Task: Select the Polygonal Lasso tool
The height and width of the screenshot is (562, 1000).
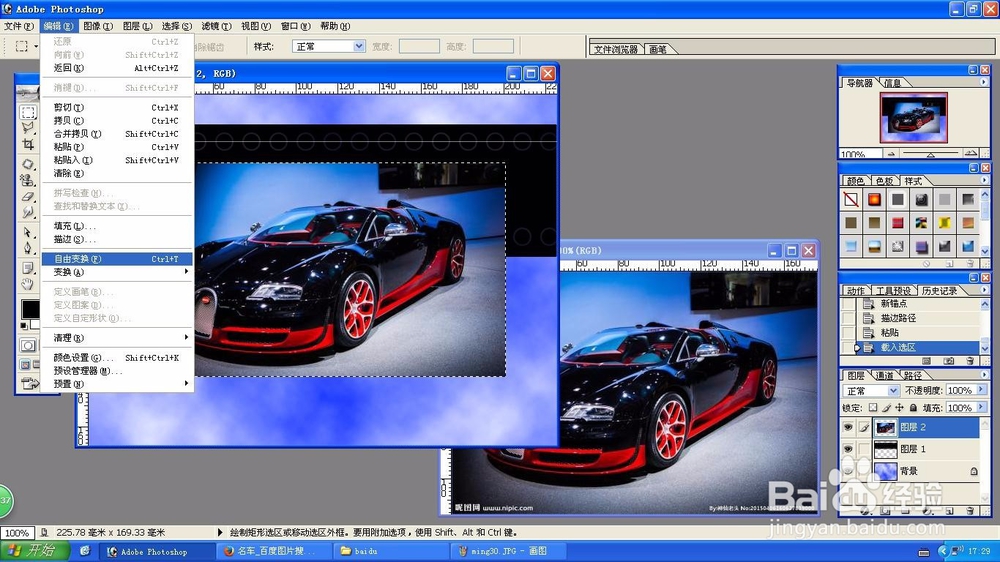Action: click(x=27, y=128)
